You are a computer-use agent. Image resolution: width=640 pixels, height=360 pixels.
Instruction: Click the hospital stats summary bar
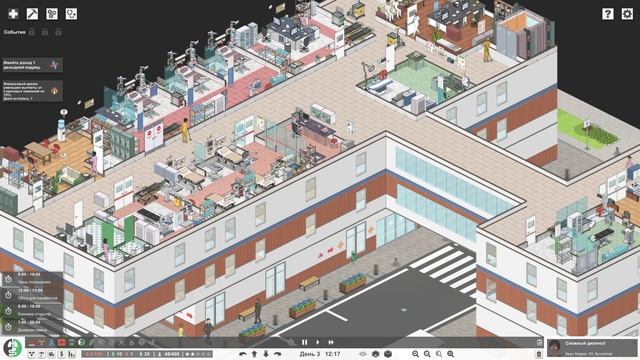pyautogui.click(x=147, y=354)
